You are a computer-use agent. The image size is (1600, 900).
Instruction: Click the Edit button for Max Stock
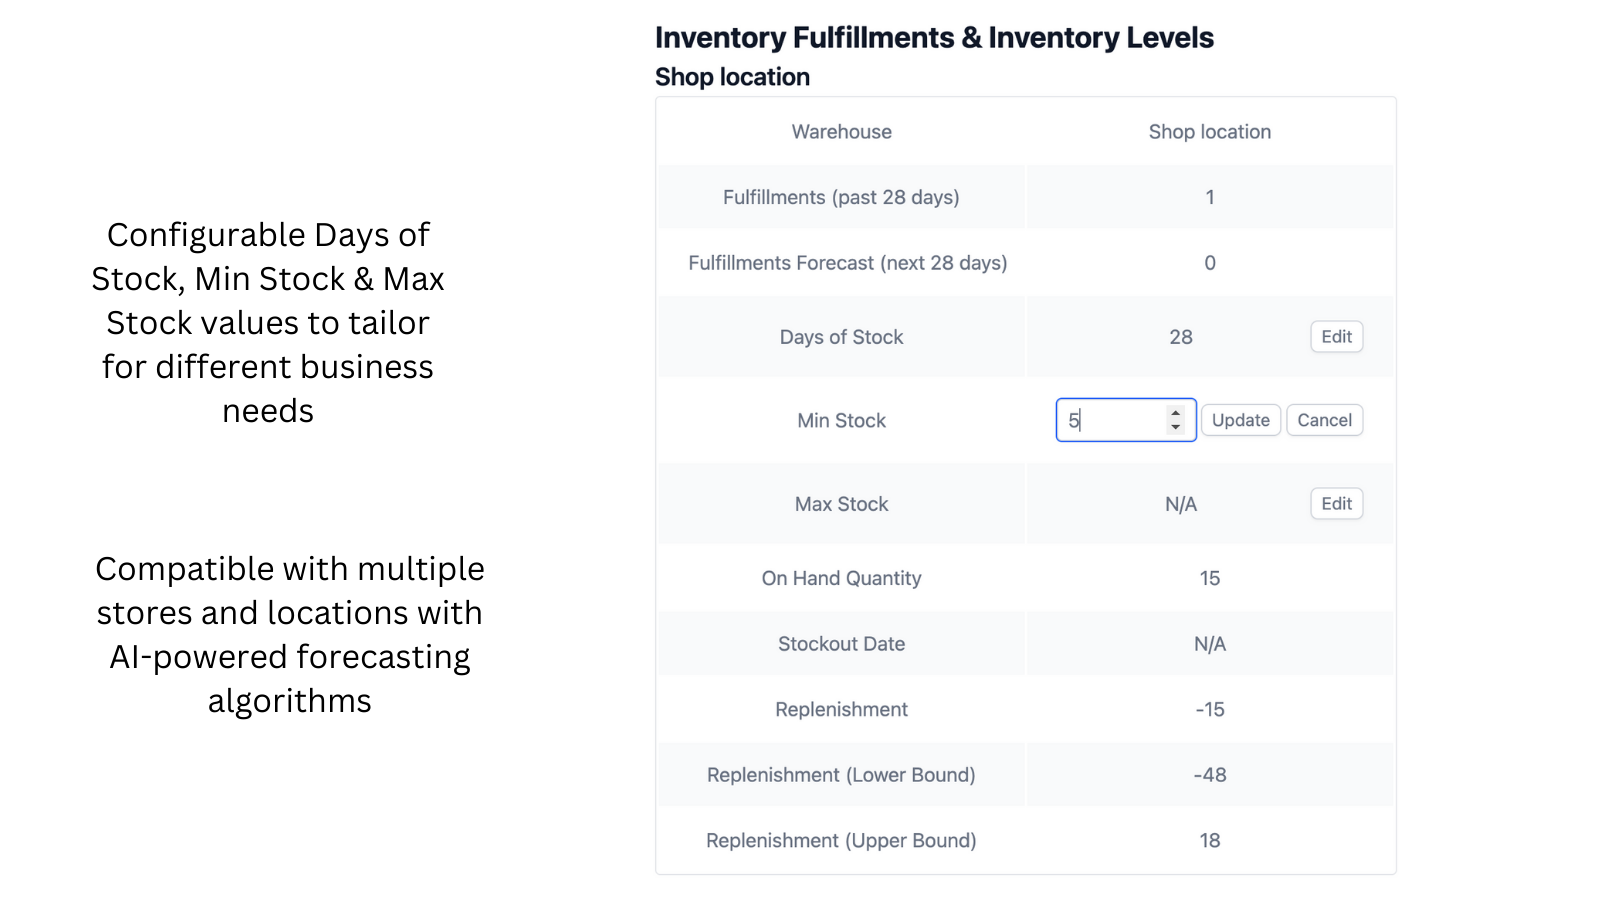pyautogui.click(x=1336, y=504)
